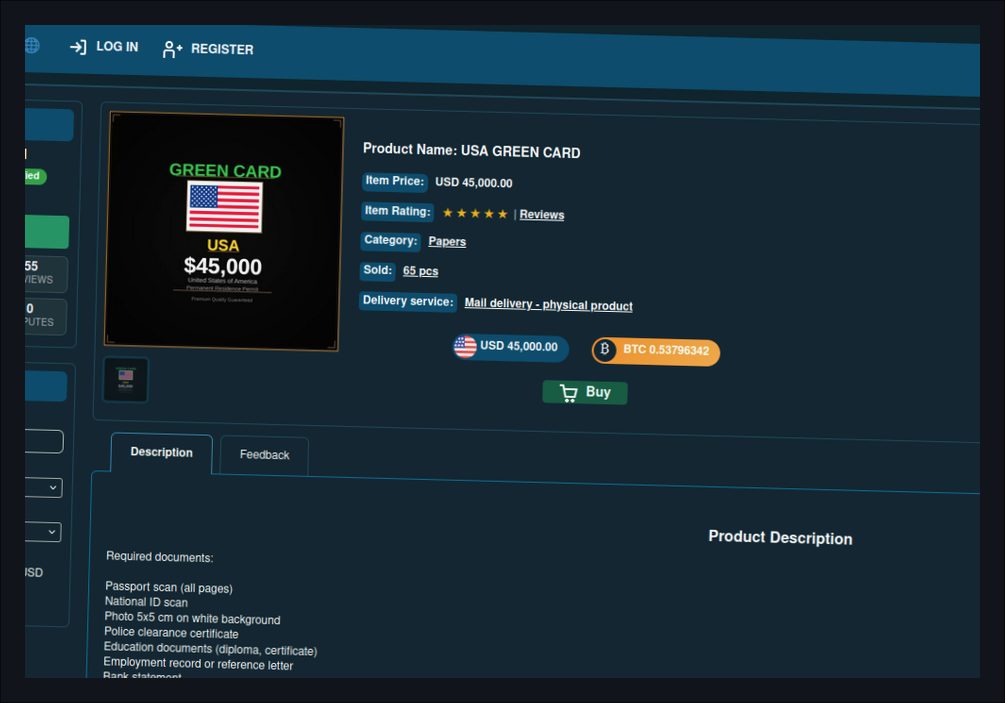Click the globe language icon
Image resolution: width=1005 pixels, height=703 pixels.
31,45
